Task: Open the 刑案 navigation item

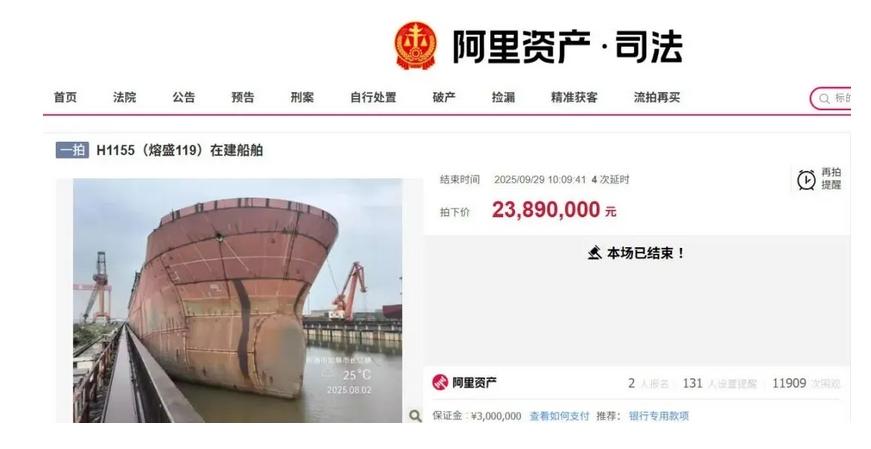Action: pos(302,97)
